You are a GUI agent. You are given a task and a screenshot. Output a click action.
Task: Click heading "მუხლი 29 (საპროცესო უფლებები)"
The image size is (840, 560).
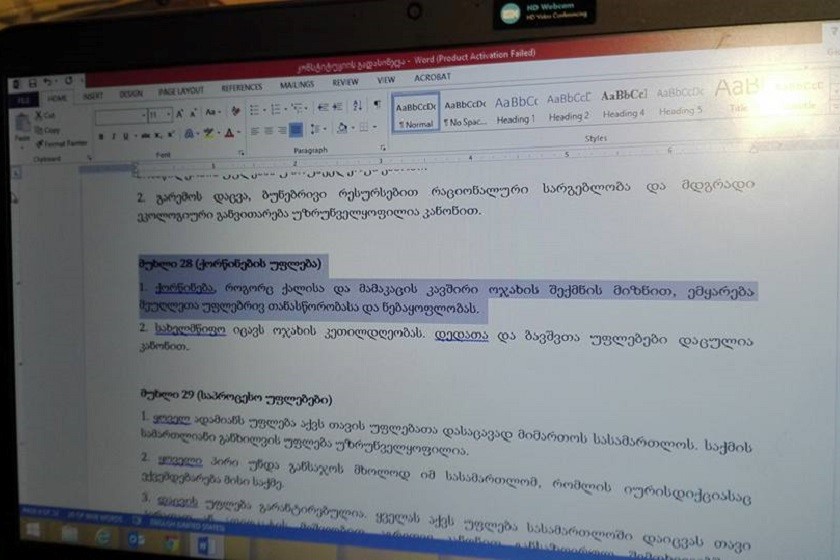236,398
